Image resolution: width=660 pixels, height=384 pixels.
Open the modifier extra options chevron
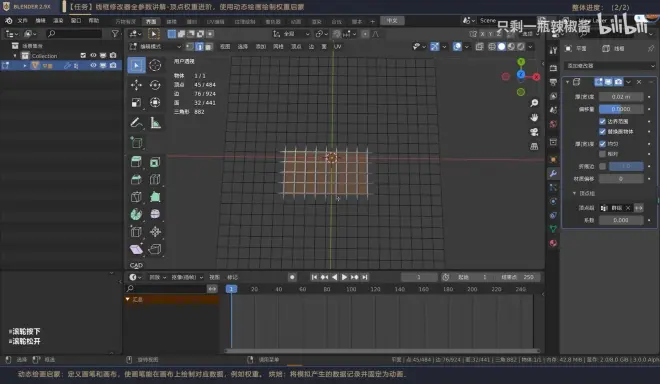point(628,82)
